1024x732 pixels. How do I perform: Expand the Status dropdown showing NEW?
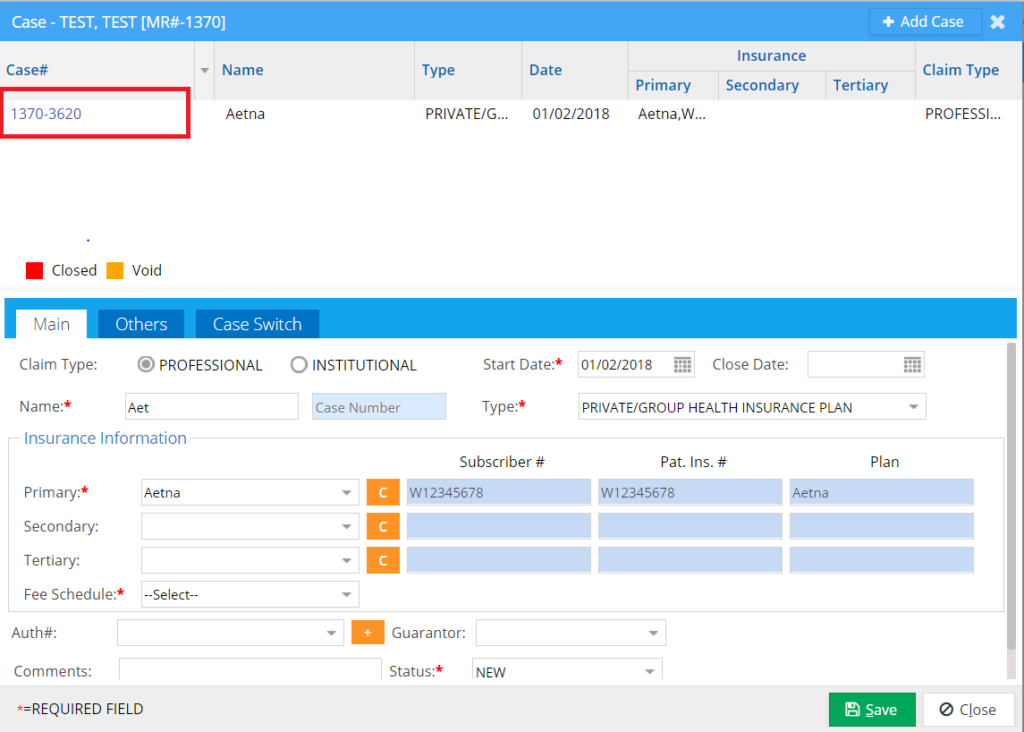click(649, 672)
